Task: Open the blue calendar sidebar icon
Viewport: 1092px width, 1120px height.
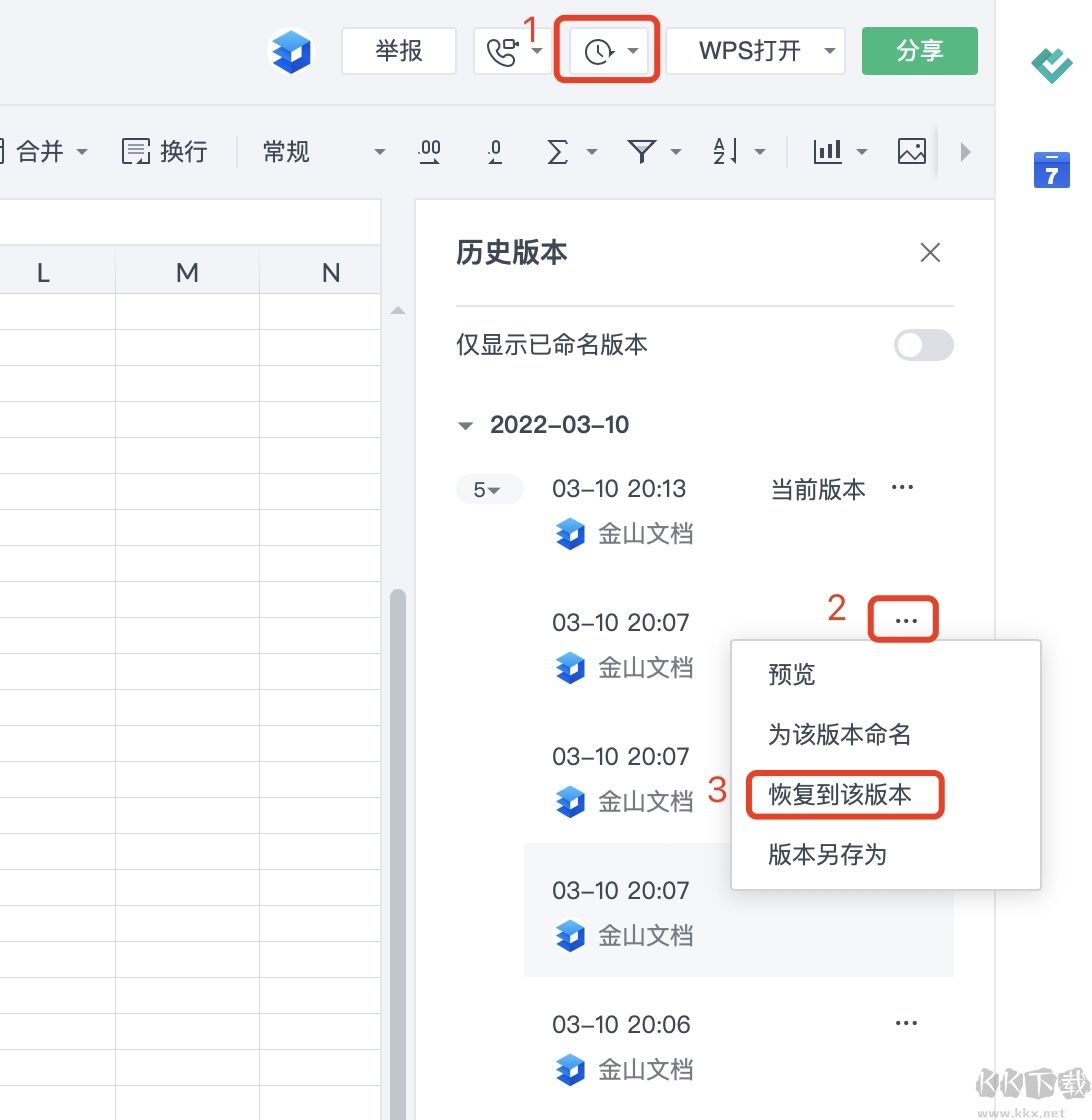Action: point(1051,170)
